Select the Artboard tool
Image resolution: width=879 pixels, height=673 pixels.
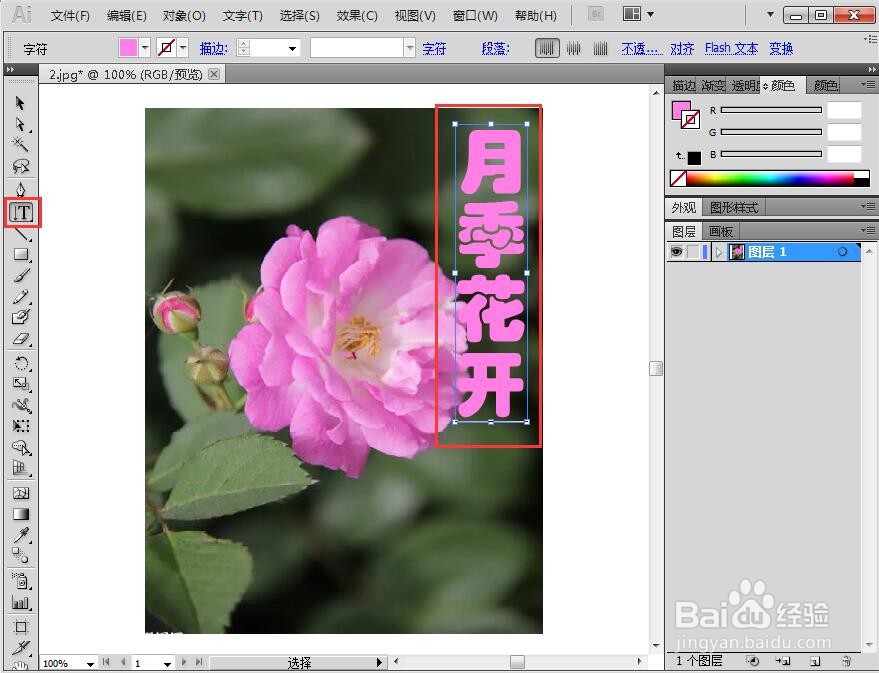pyautogui.click(x=21, y=626)
